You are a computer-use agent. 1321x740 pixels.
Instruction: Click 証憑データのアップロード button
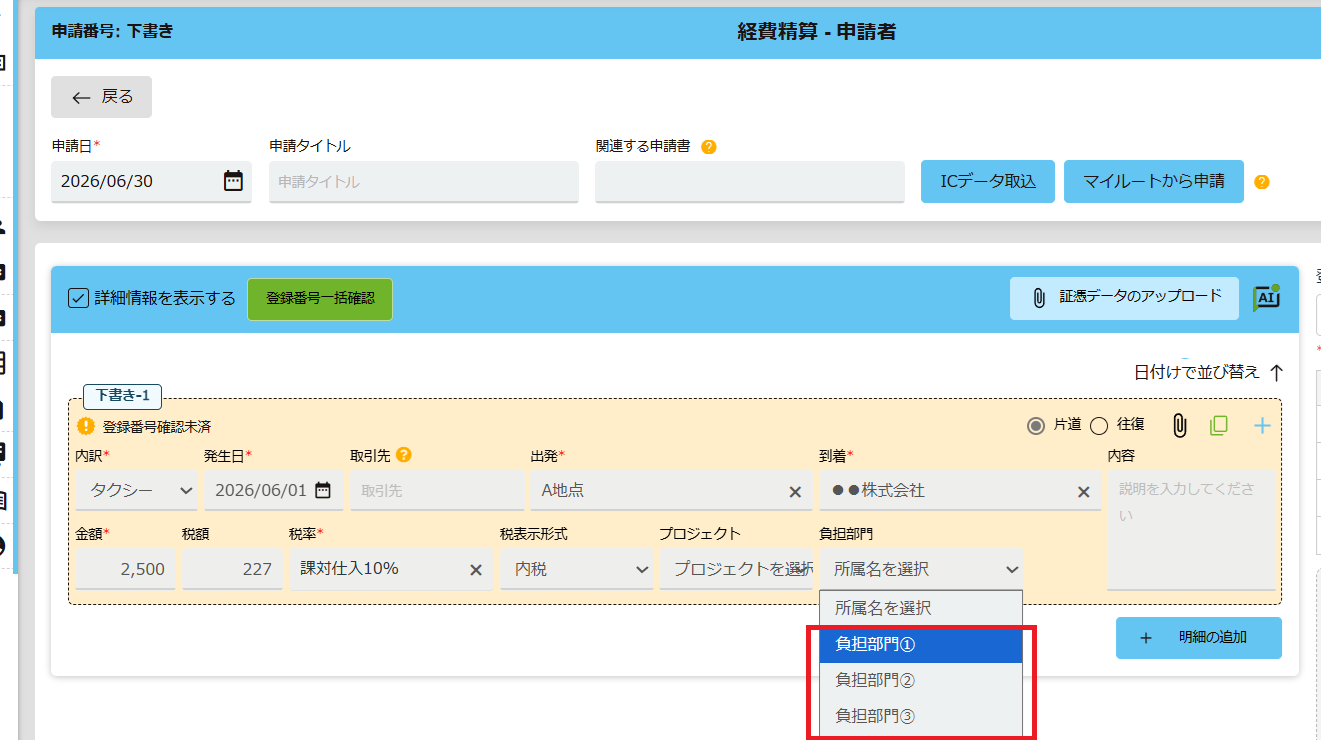(x=1124, y=298)
